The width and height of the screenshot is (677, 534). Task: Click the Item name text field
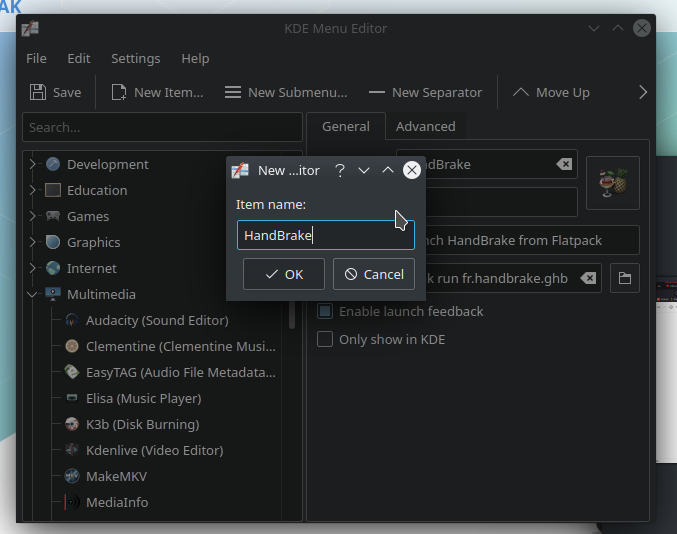point(326,235)
